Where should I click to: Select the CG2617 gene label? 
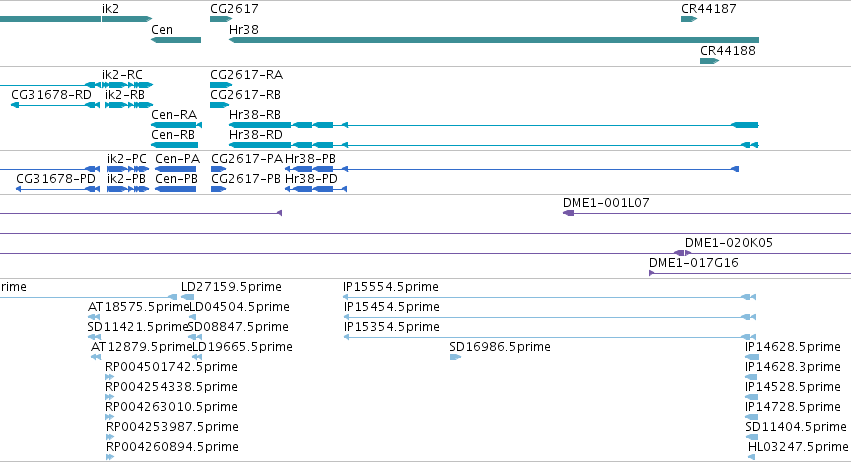pyautogui.click(x=234, y=9)
